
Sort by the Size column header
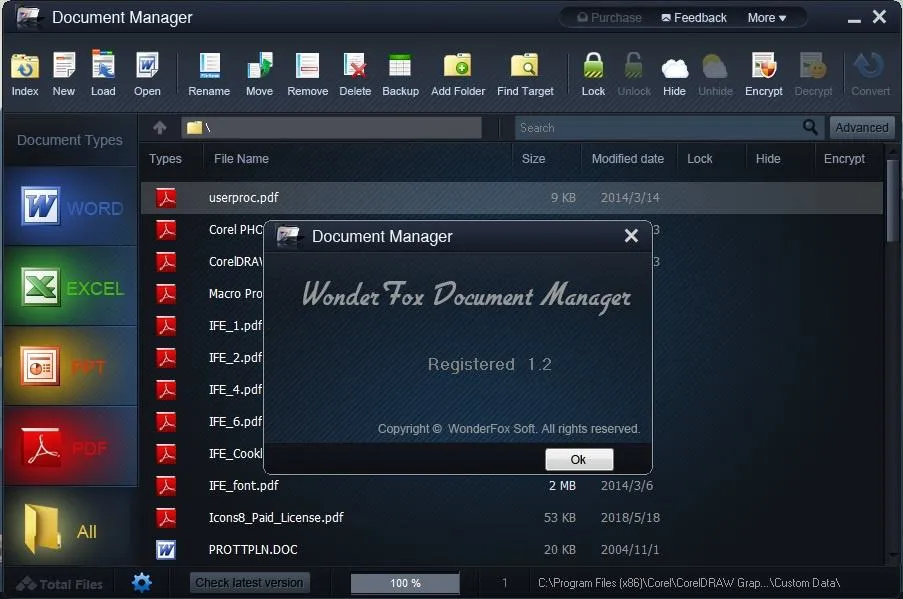point(533,158)
